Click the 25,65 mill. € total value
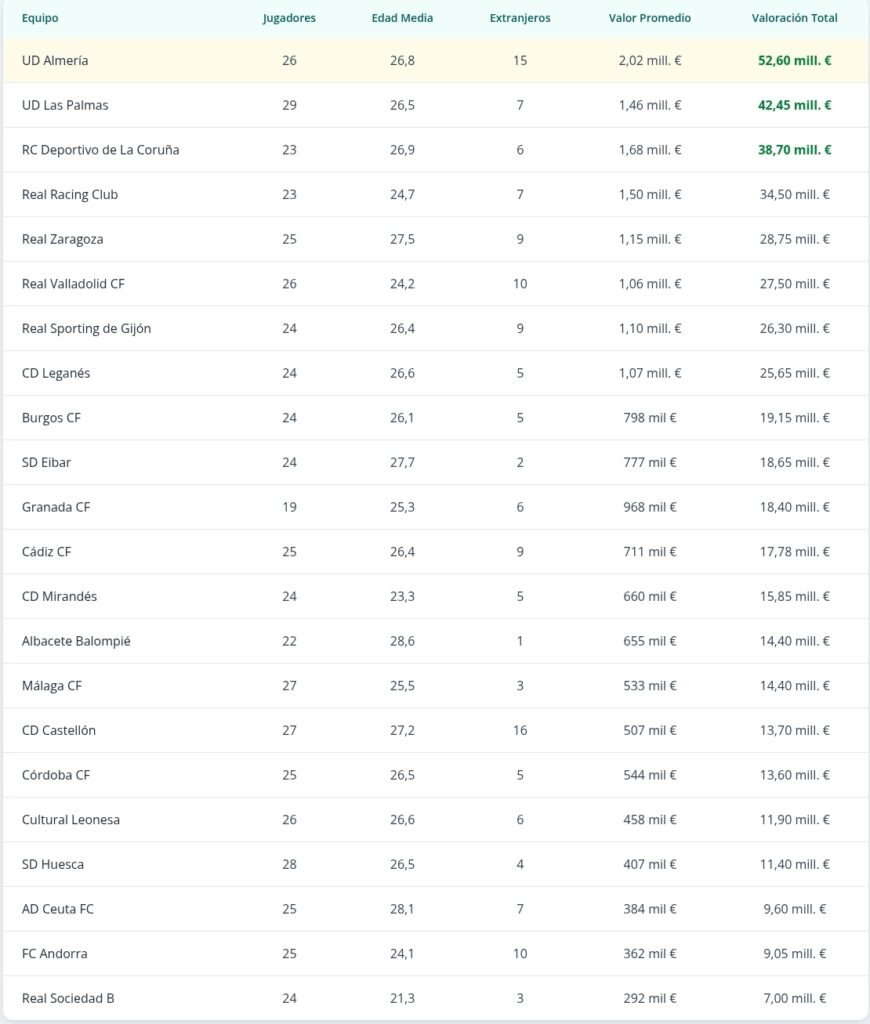Image resolution: width=870 pixels, height=1024 pixels. point(794,374)
